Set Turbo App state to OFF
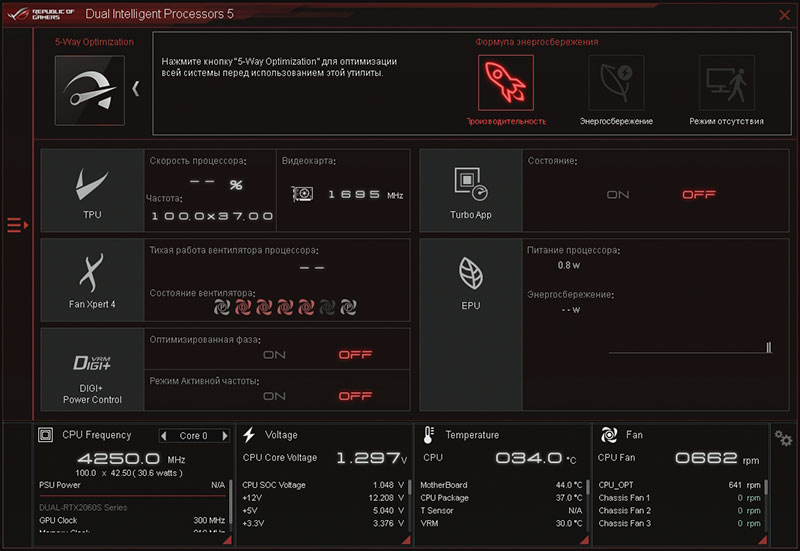The width and height of the screenshot is (800, 551). [698, 194]
